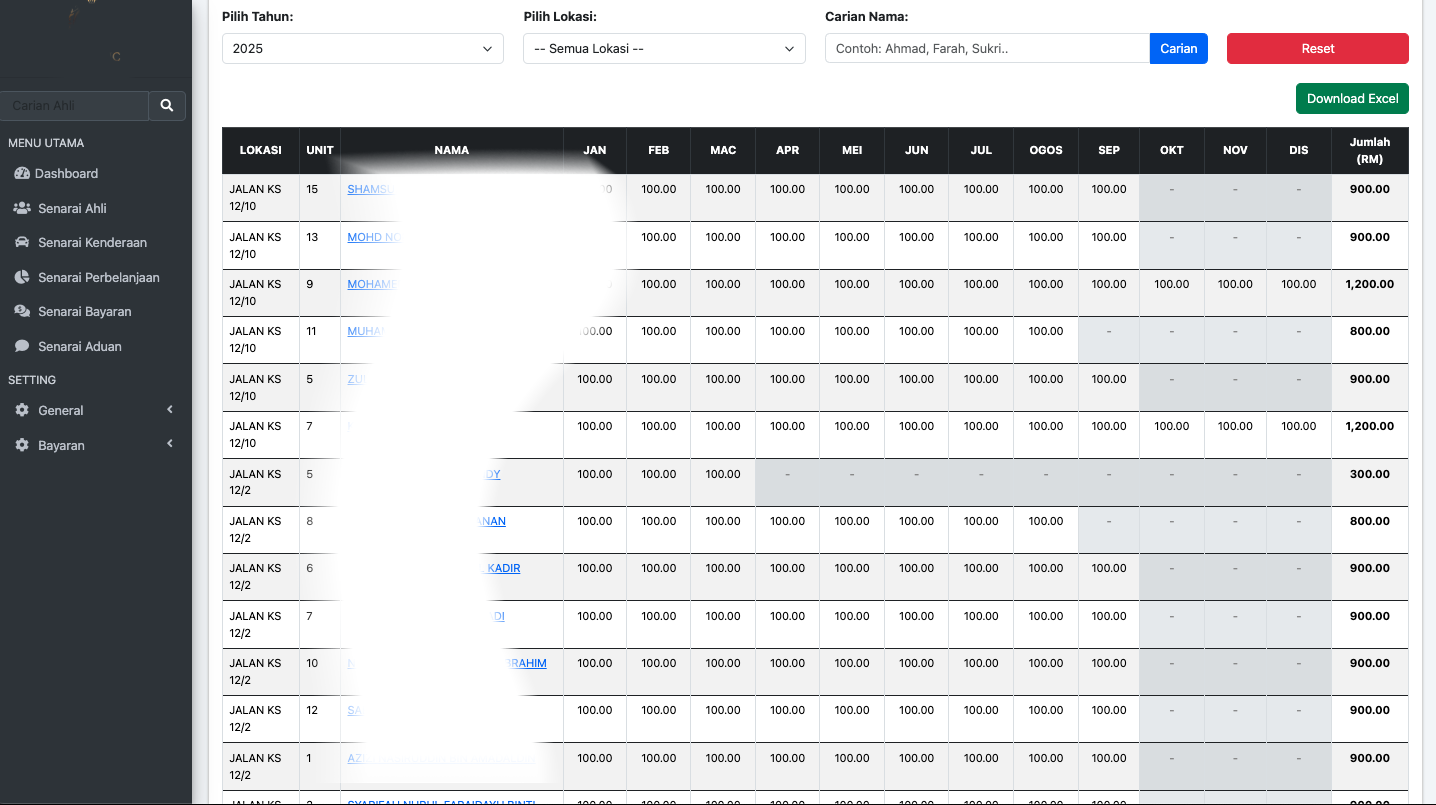
Task: Click the magnifying glass search icon in sidebar
Action: pos(166,105)
